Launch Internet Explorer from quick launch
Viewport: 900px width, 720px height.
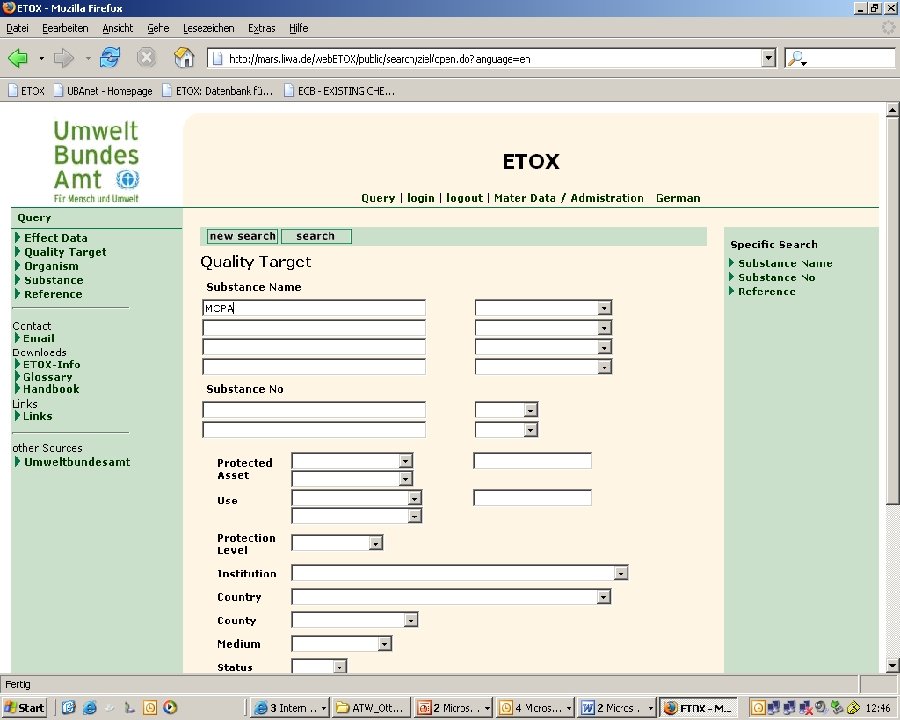pos(90,707)
